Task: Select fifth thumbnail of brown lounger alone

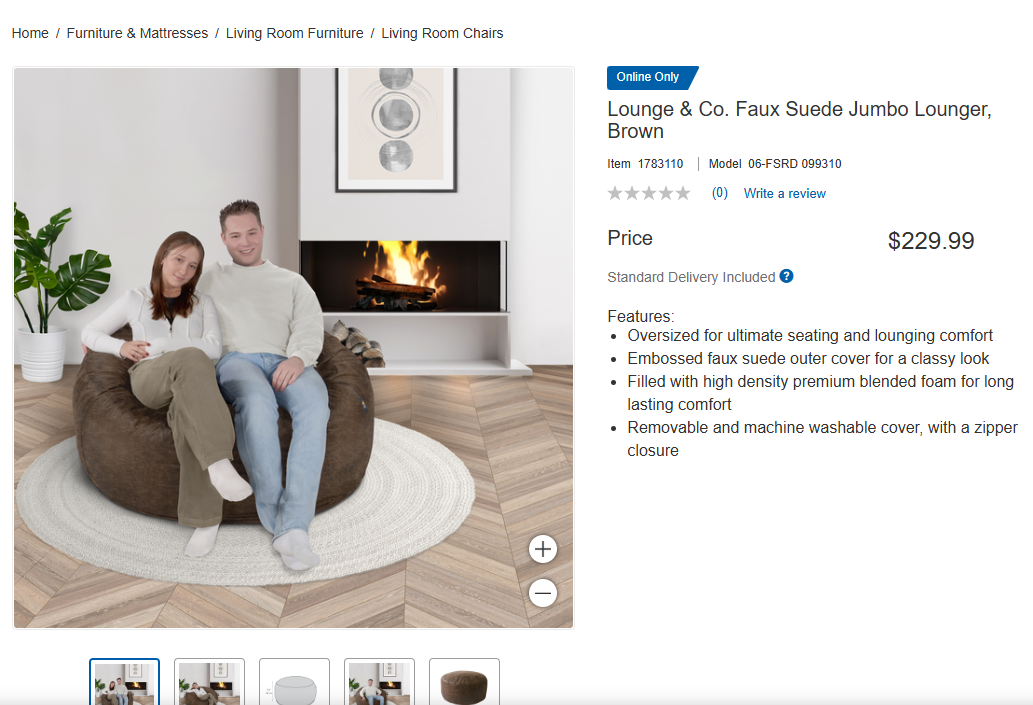Action: pos(464,682)
